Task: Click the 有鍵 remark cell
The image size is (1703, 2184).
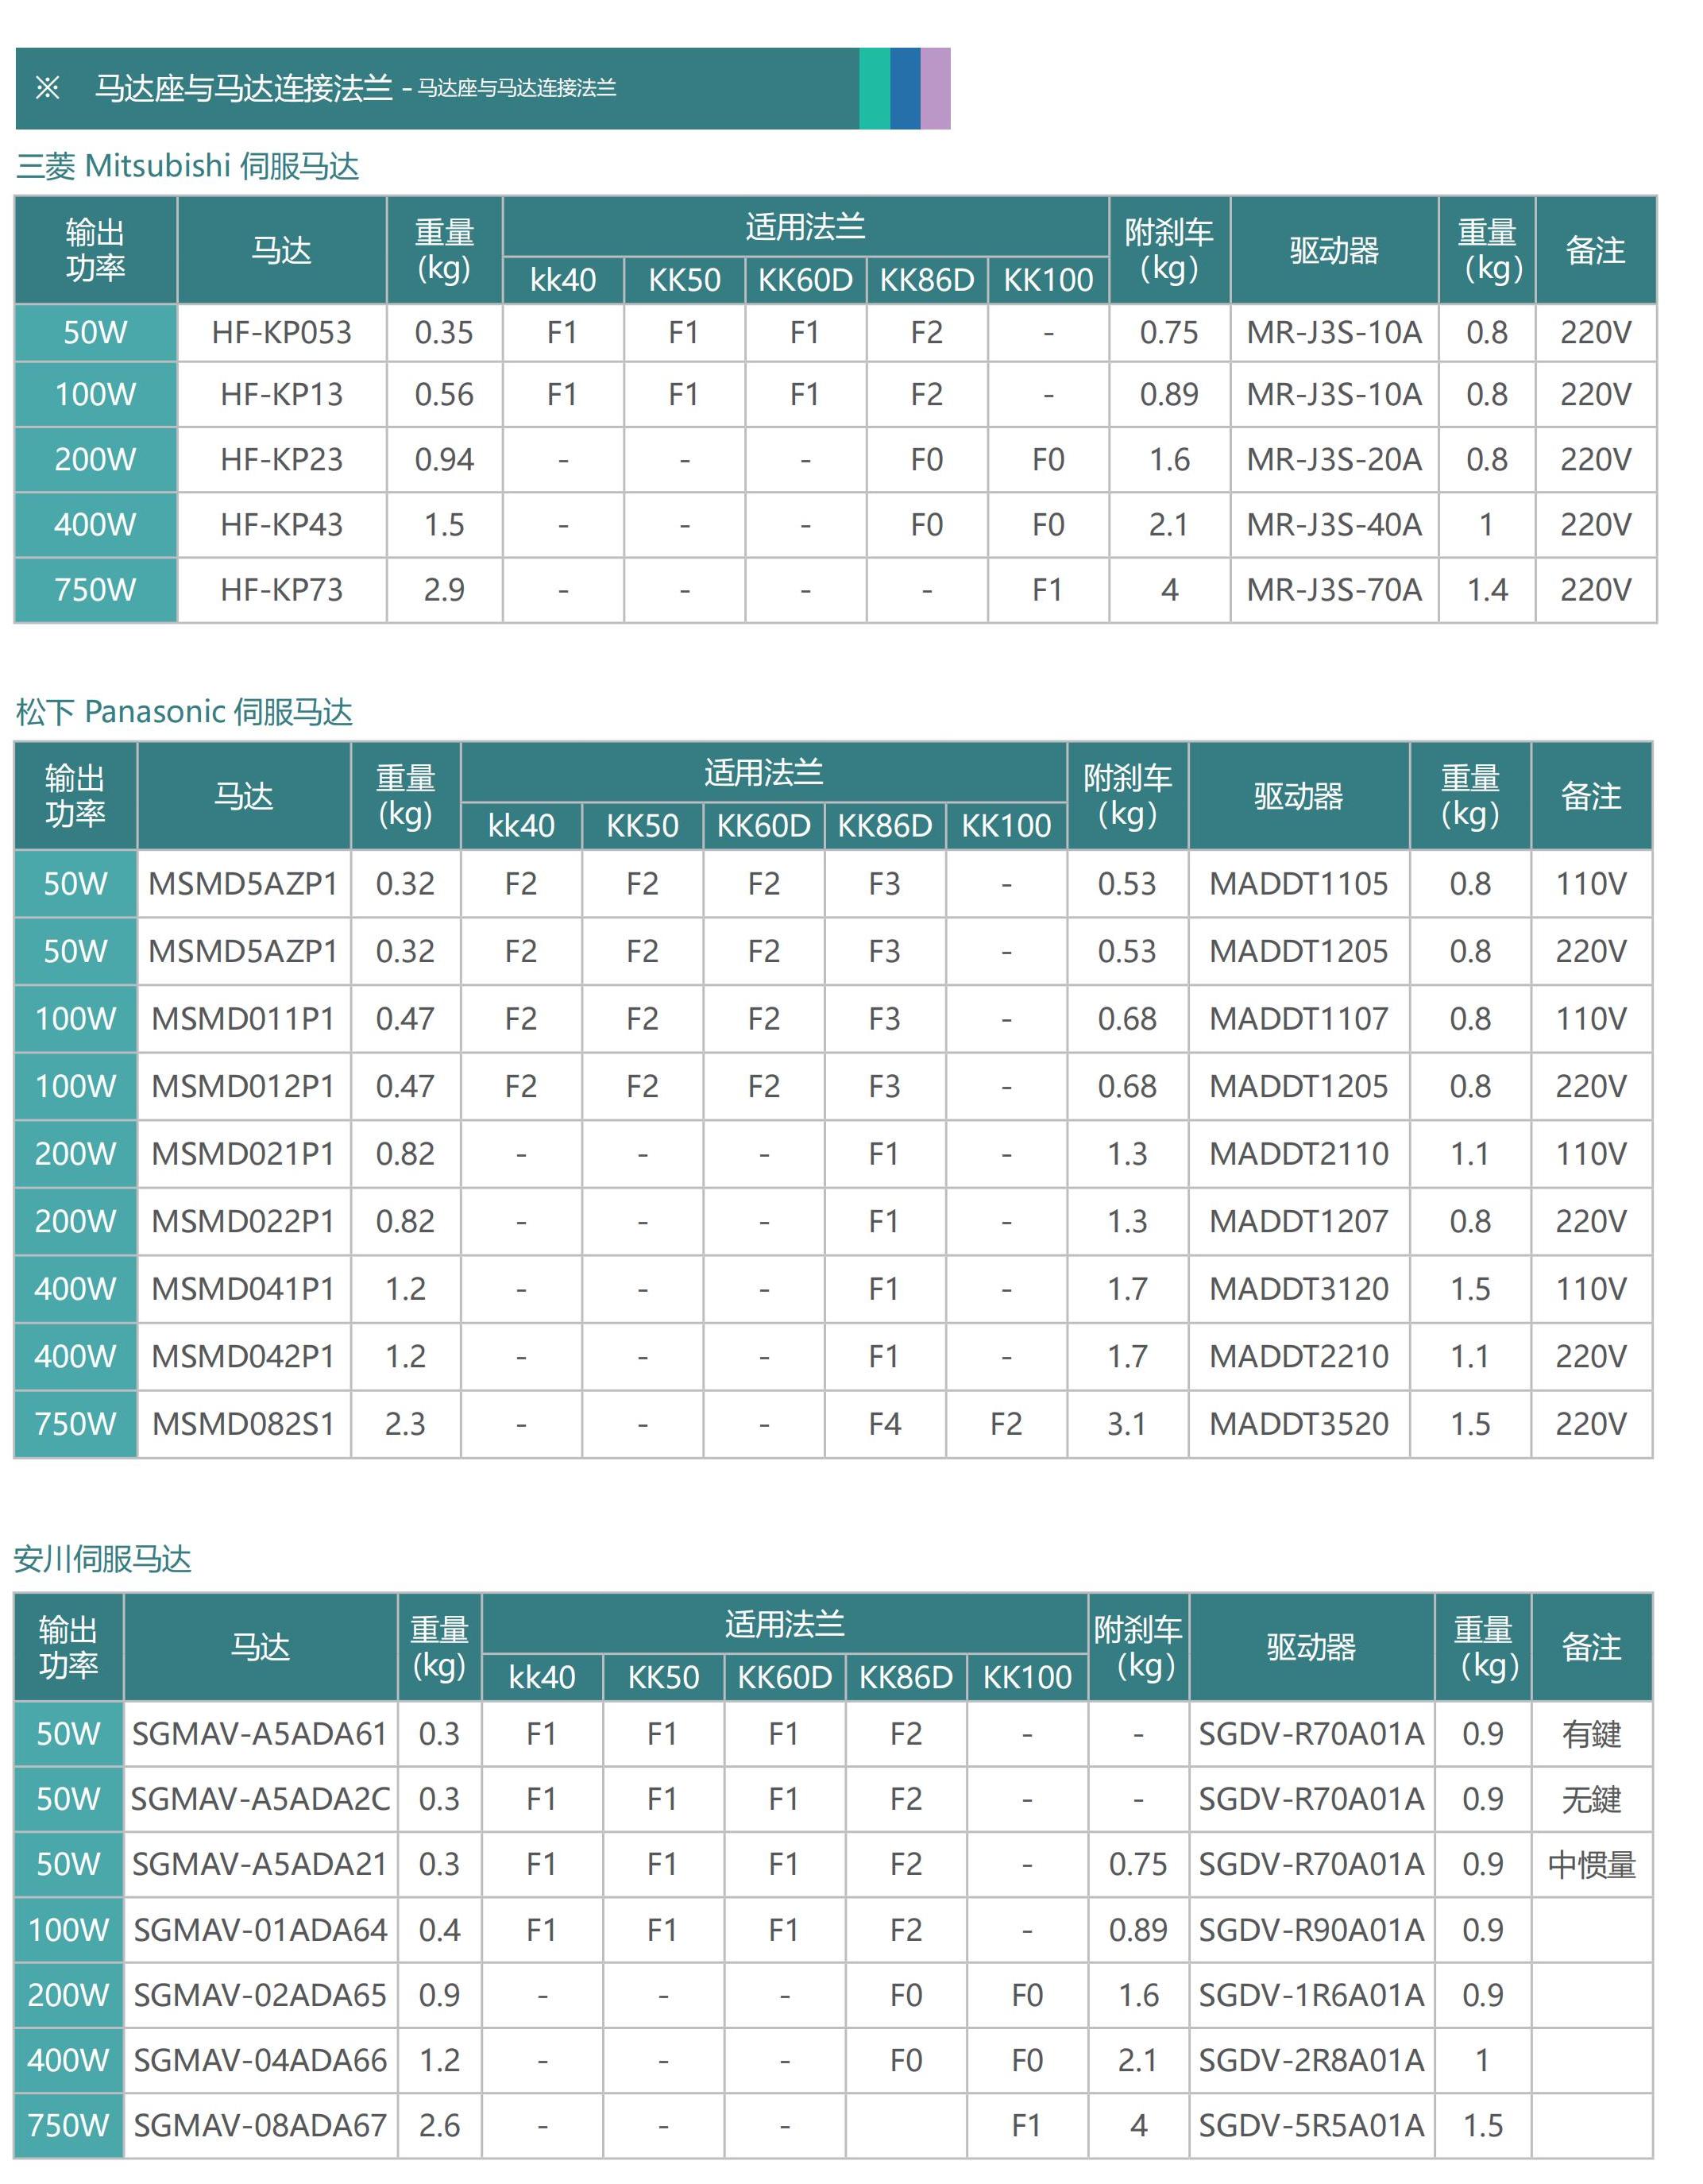Action: [x=1591, y=1733]
